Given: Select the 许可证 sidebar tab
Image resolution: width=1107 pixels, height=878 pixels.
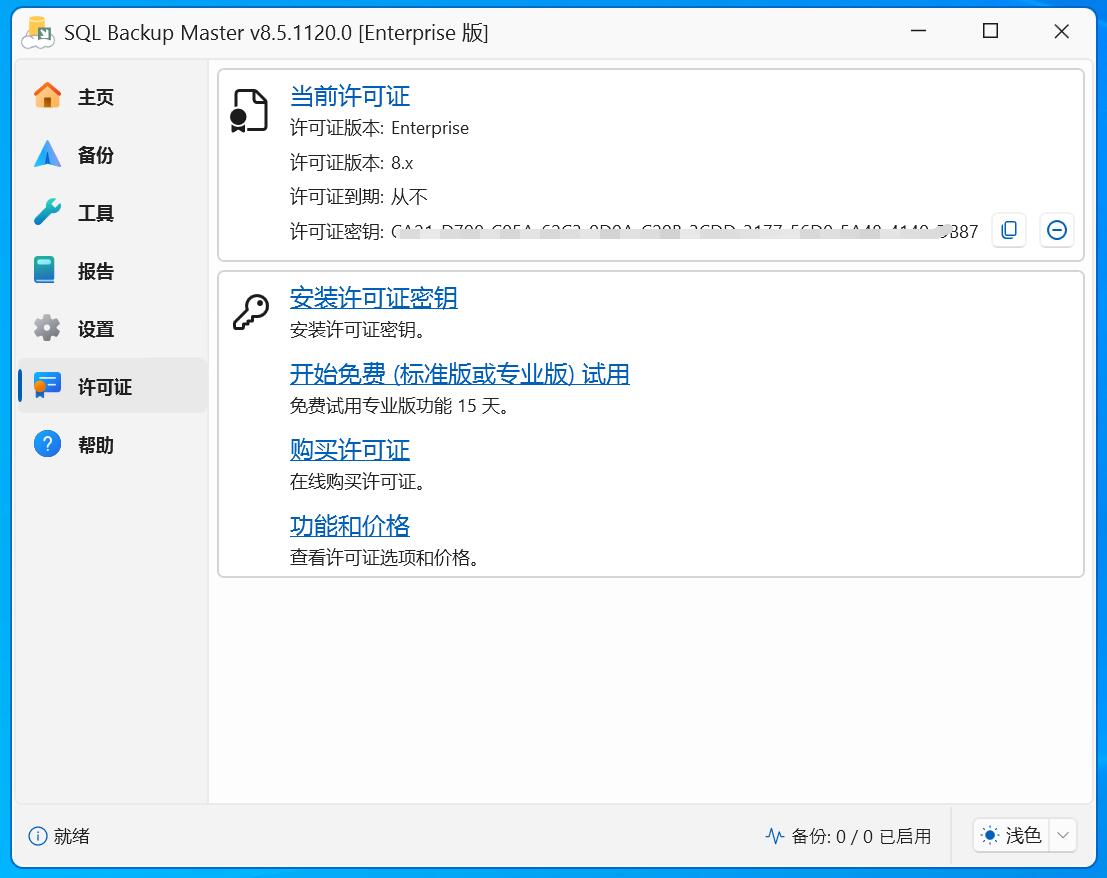Looking at the screenshot, I should (x=113, y=386).
